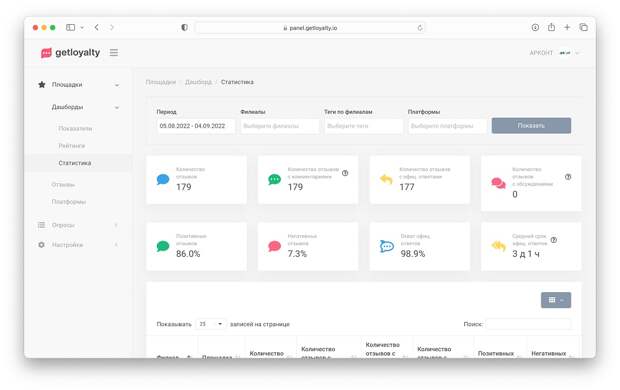
Task: Click yellow reply-all icon on 3 д 1 ч card
Action: pyautogui.click(x=499, y=246)
